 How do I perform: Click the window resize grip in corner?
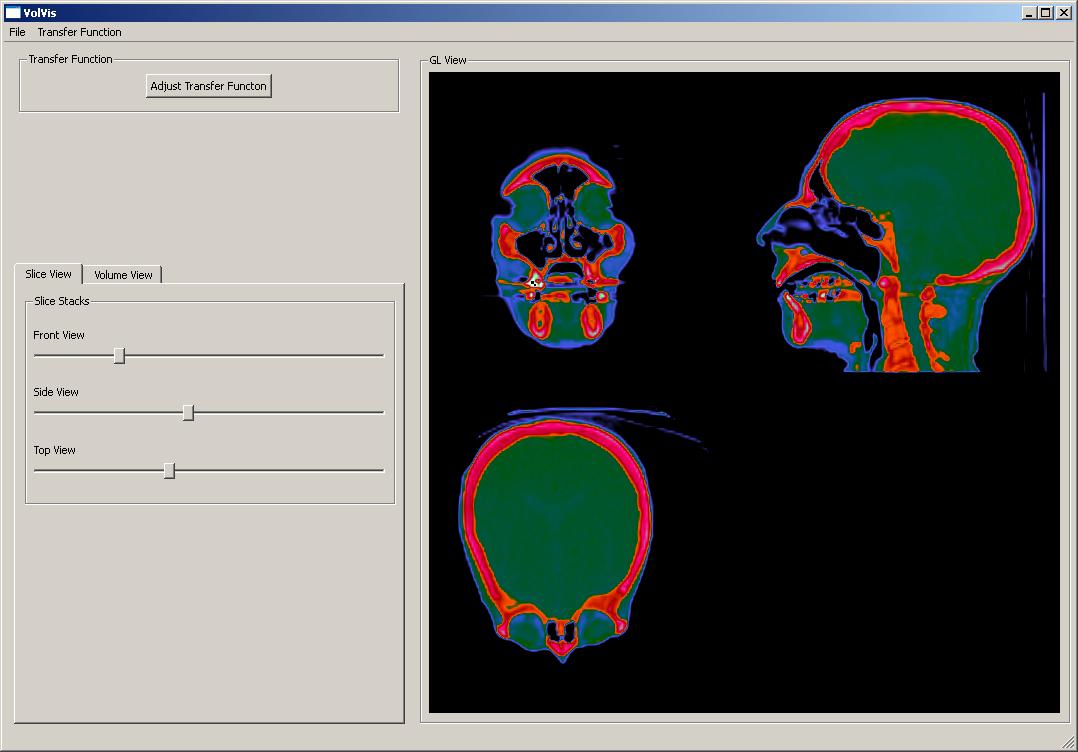pyautogui.click(x=1068, y=742)
